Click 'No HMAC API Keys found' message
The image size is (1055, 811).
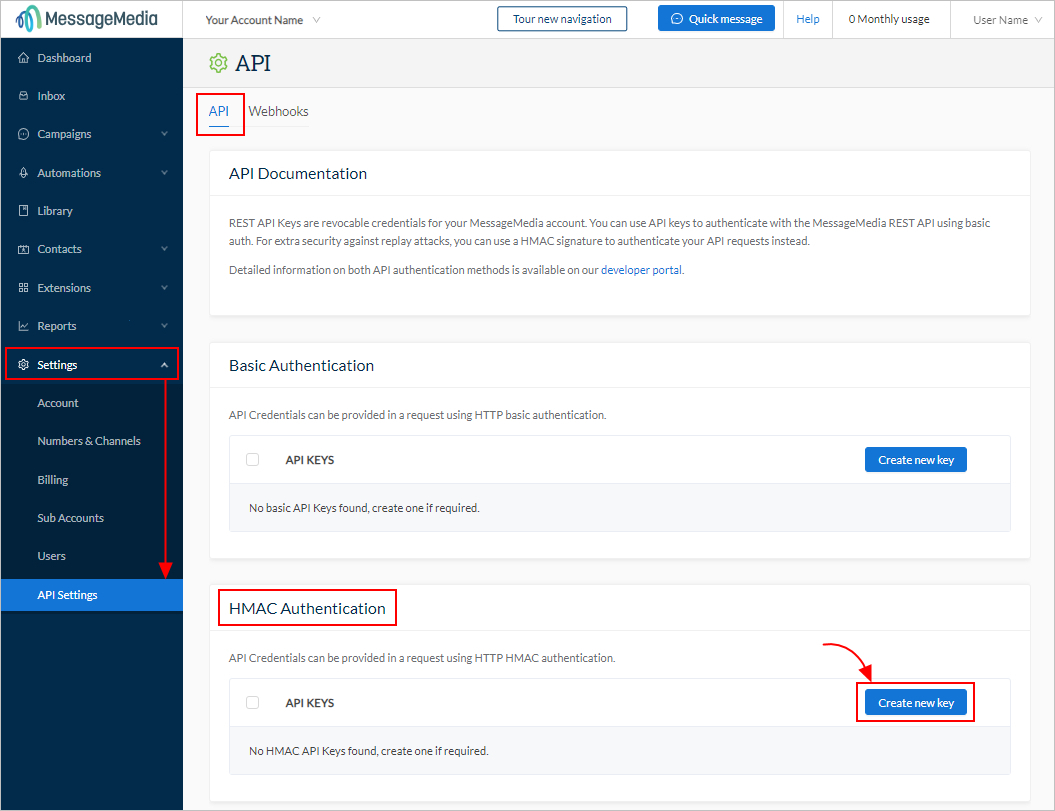click(369, 751)
